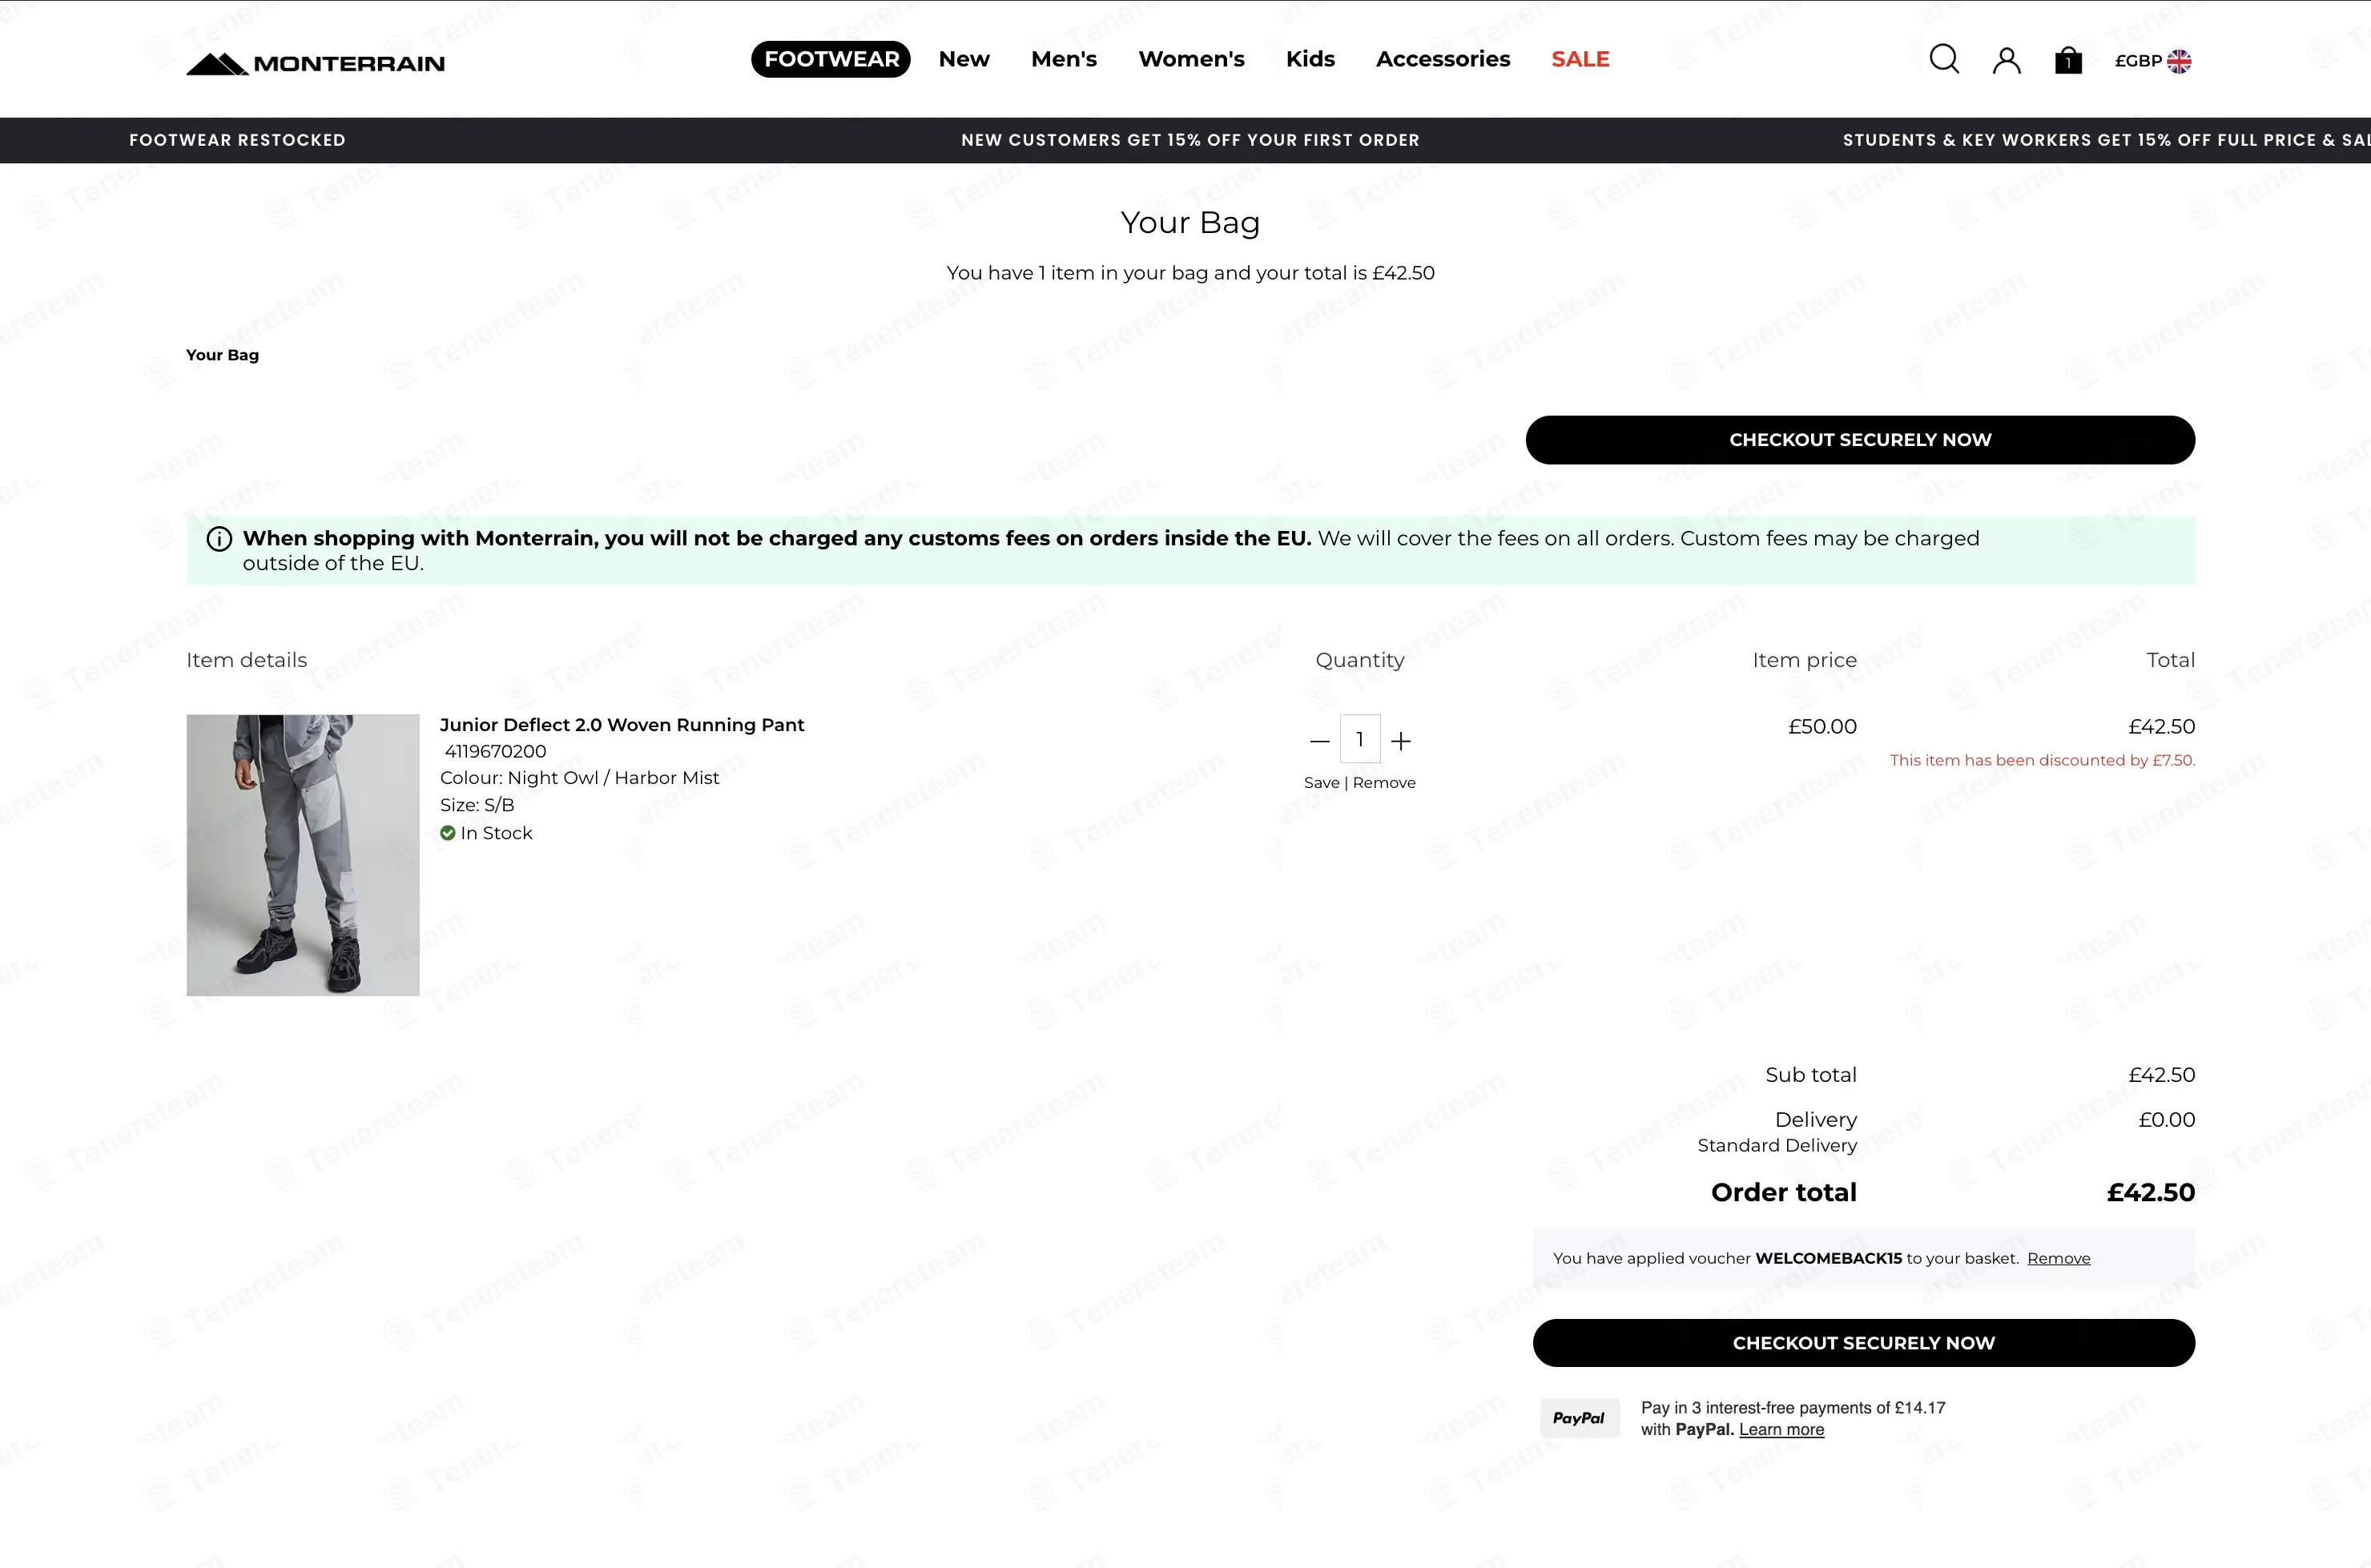The width and height of the screenshot is (2371, 1568).
Task: Click the Footwear Restocked banner
Action: [237, 140]
